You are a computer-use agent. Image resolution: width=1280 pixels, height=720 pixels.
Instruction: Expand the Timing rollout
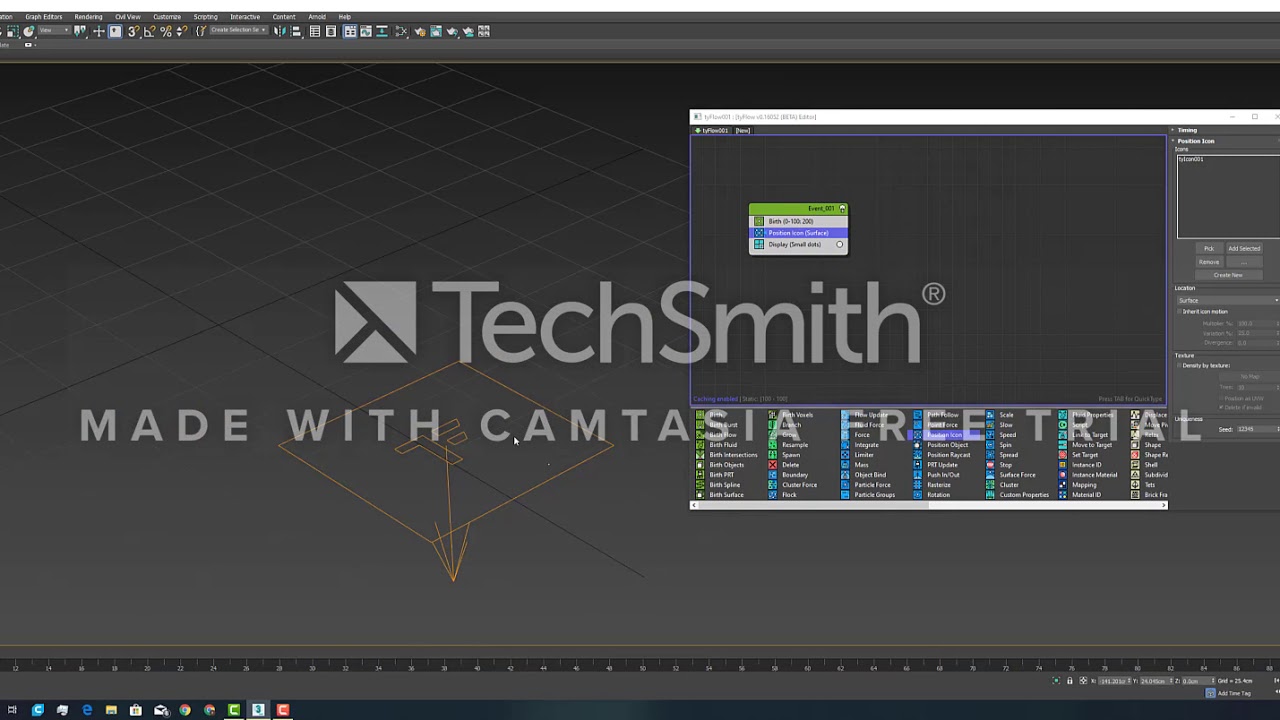point(1187,130)
